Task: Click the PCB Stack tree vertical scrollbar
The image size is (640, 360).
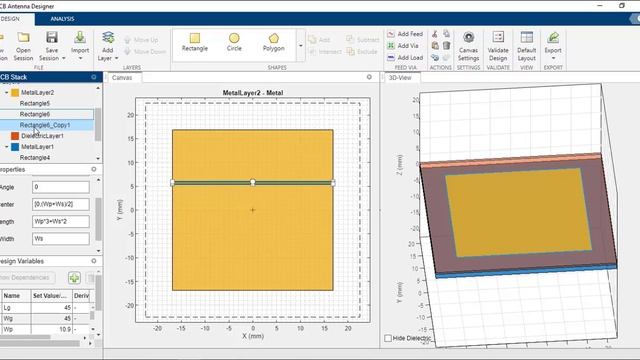Action: pos(98,124)
